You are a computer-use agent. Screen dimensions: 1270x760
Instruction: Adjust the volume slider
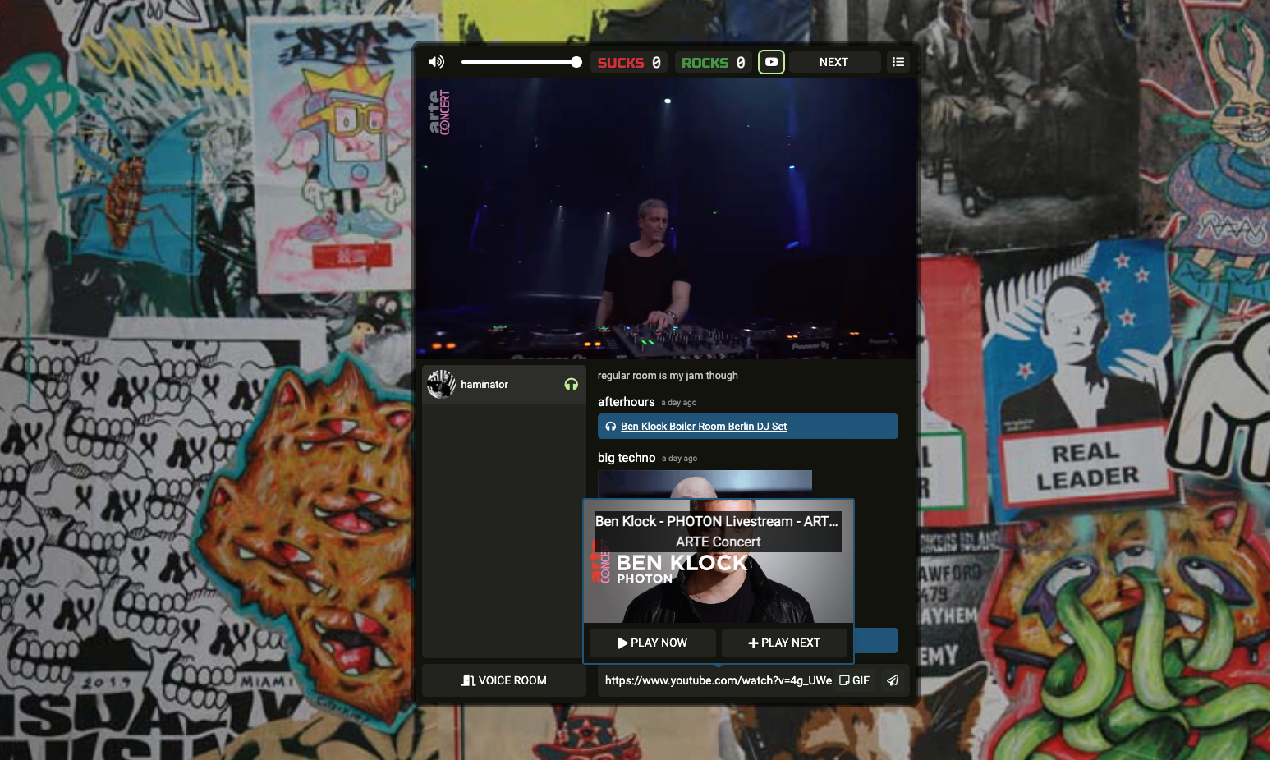520,61
